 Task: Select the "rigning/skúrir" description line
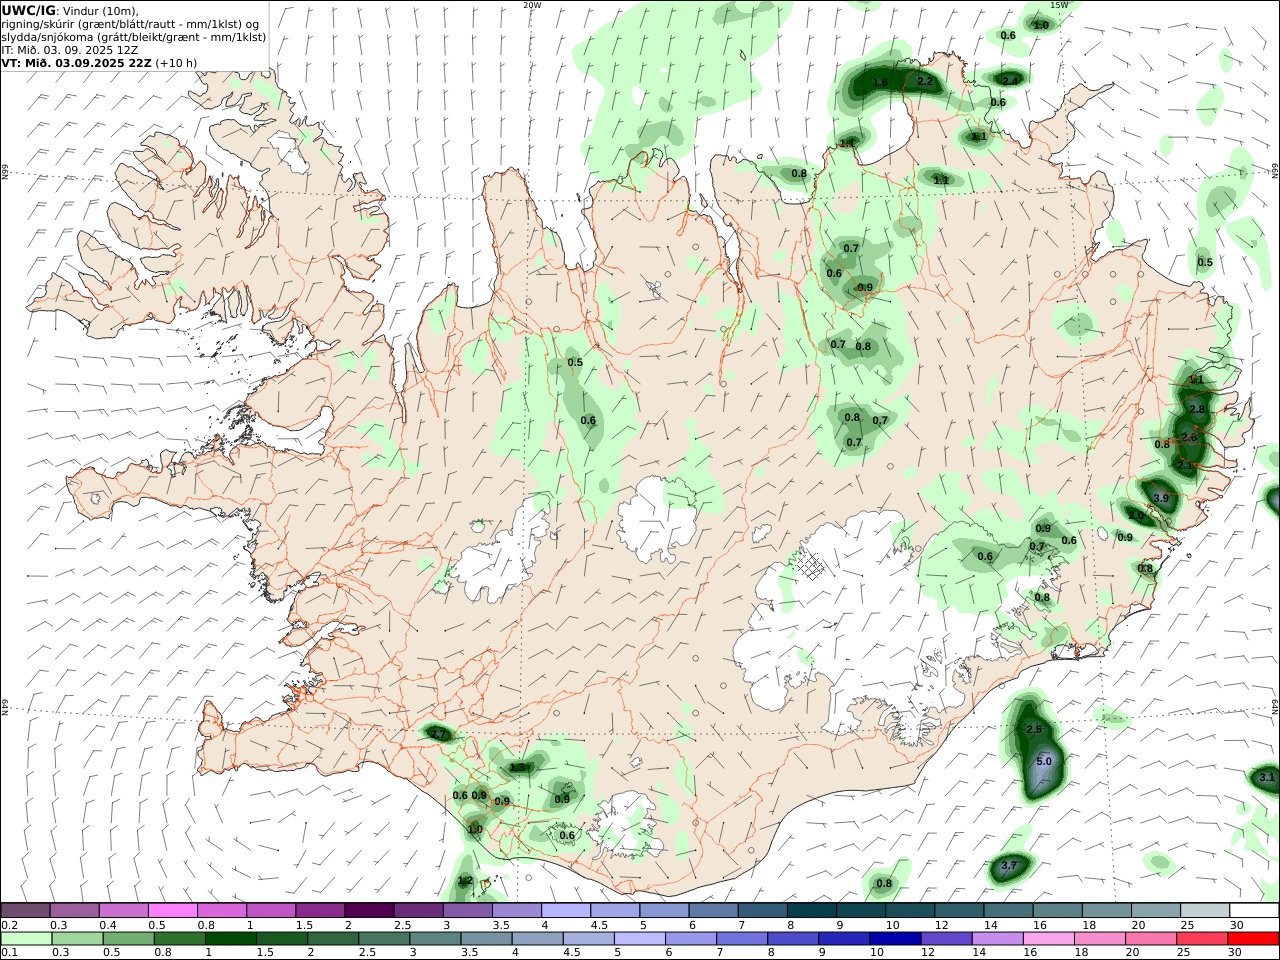[x=130, y=24]
